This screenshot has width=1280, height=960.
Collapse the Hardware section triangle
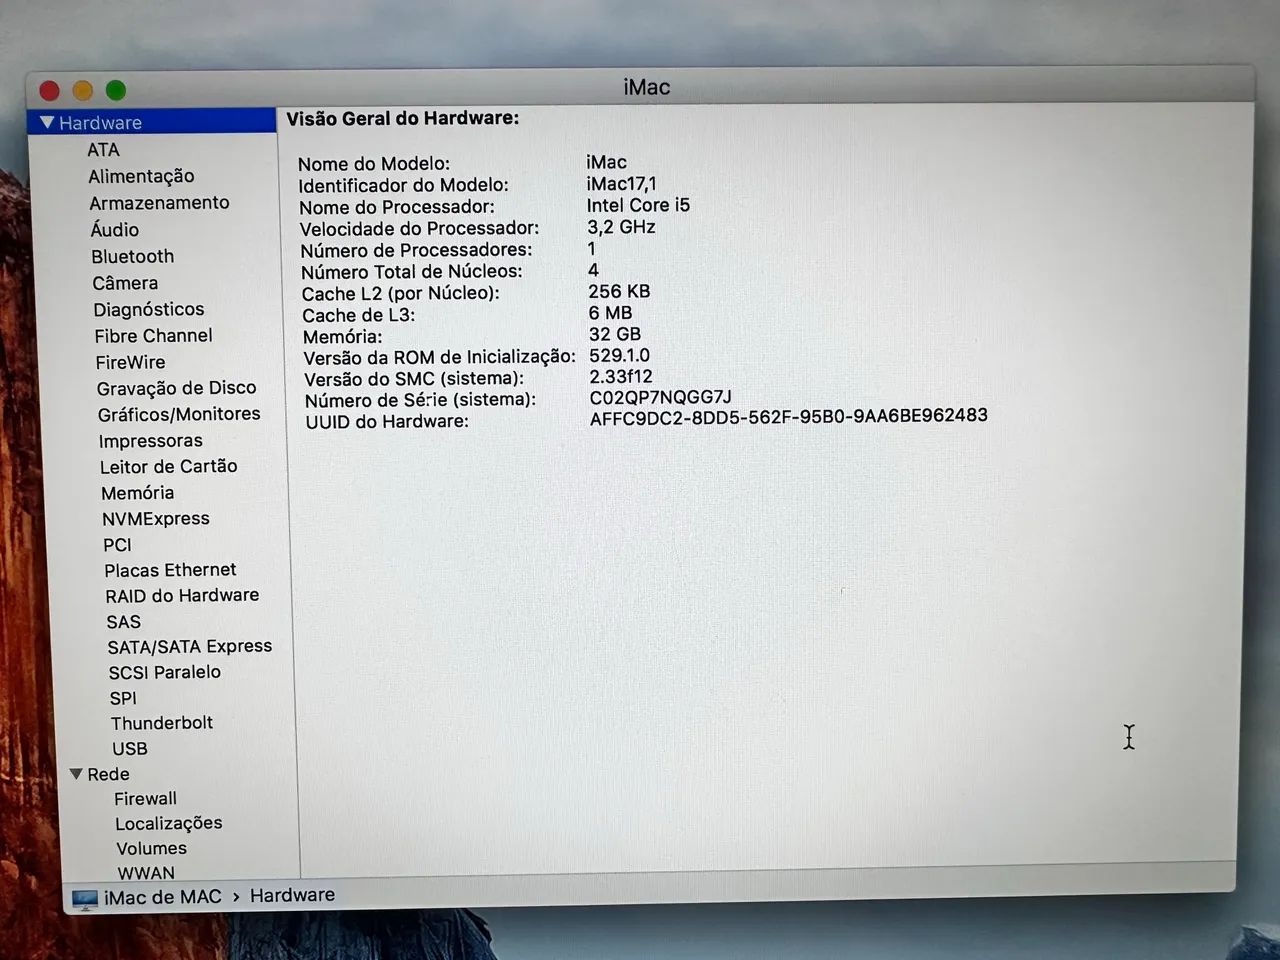(46, 122)
